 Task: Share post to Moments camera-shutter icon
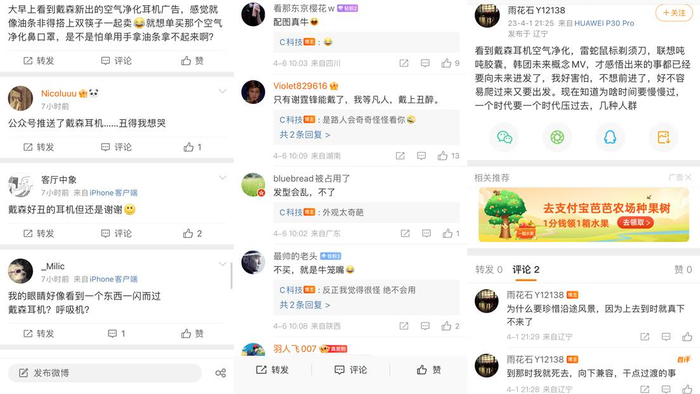557,137
